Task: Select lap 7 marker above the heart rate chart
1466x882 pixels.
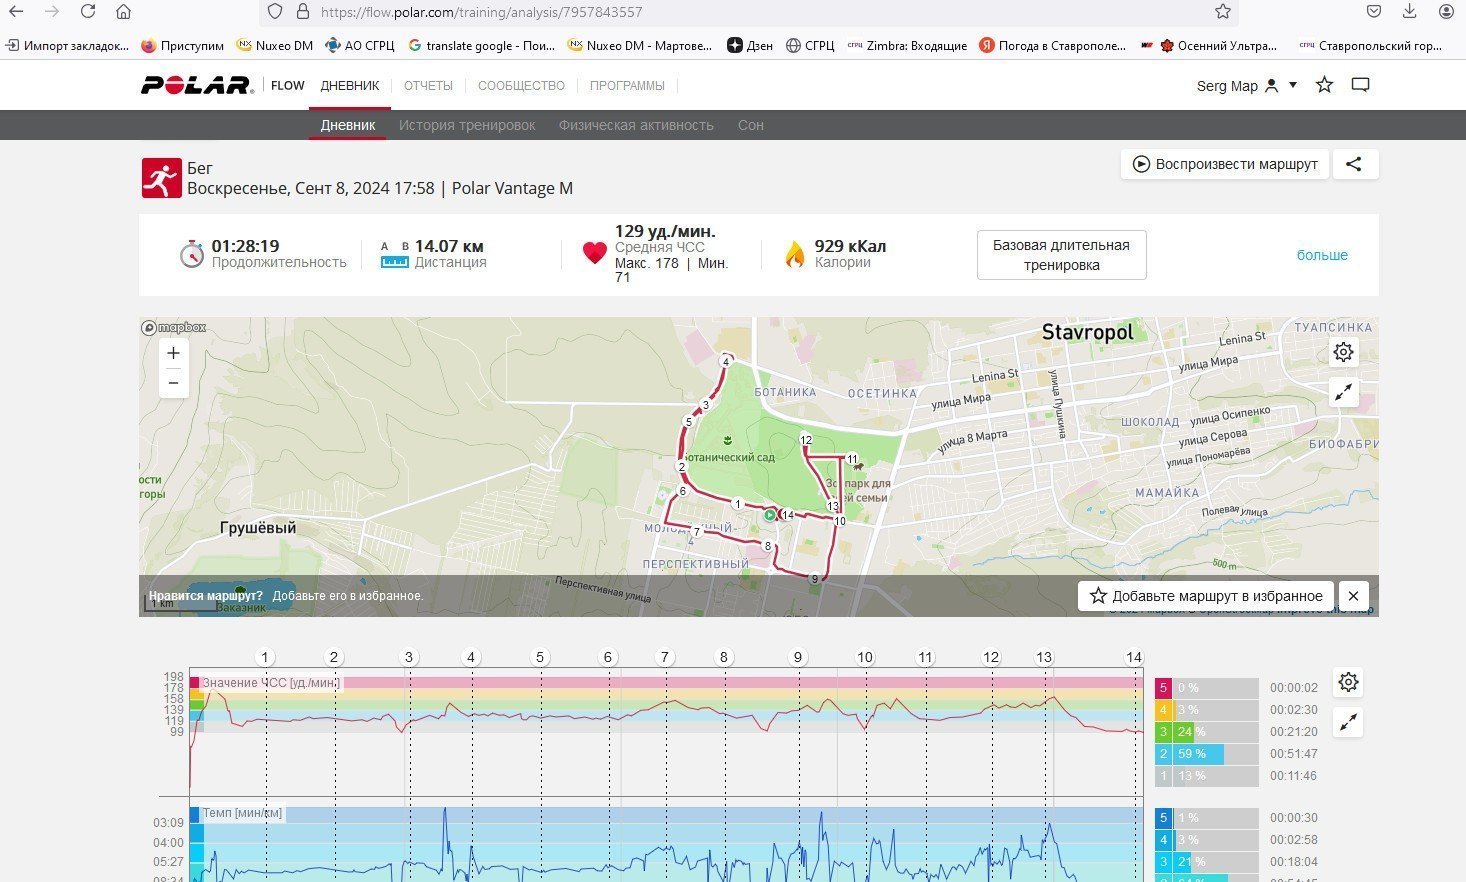Action: coord(664,657)
